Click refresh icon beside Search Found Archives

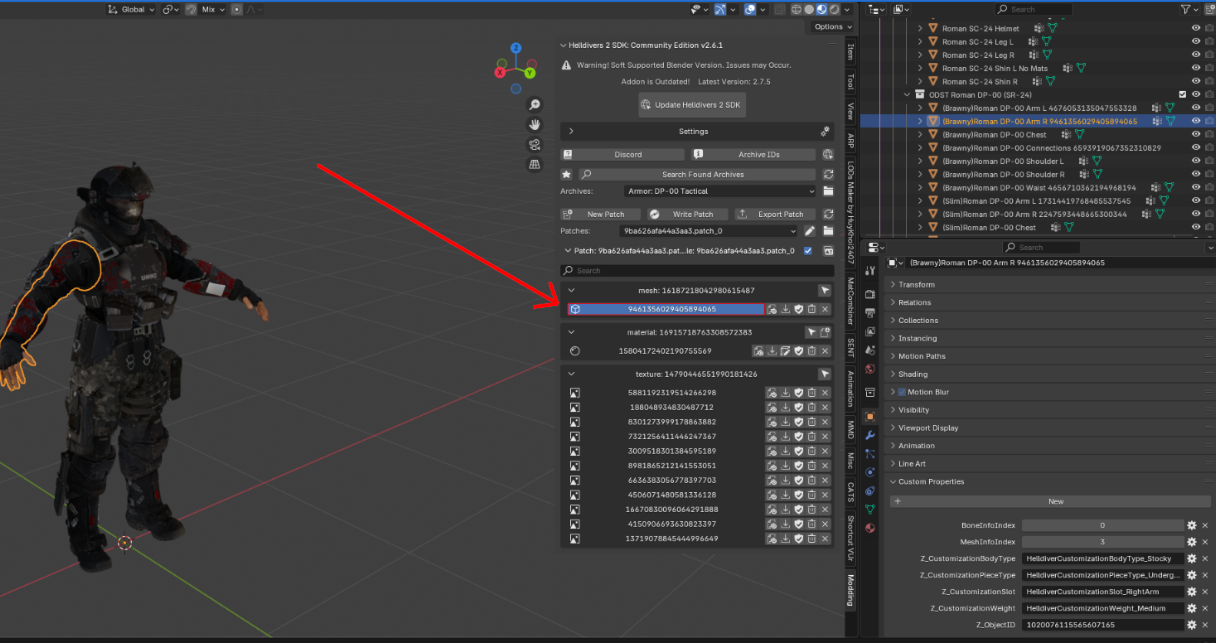click(828, 174)
